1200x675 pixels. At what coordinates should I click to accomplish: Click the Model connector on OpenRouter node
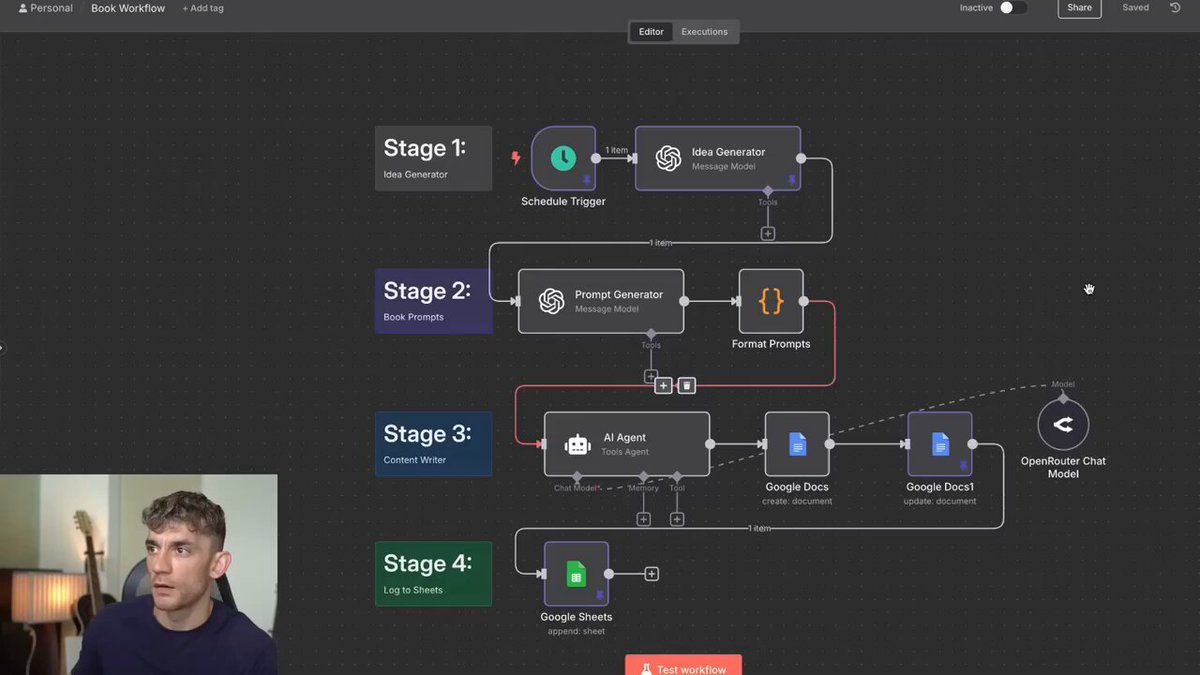pyautogui.click(x=1063, y=398)
